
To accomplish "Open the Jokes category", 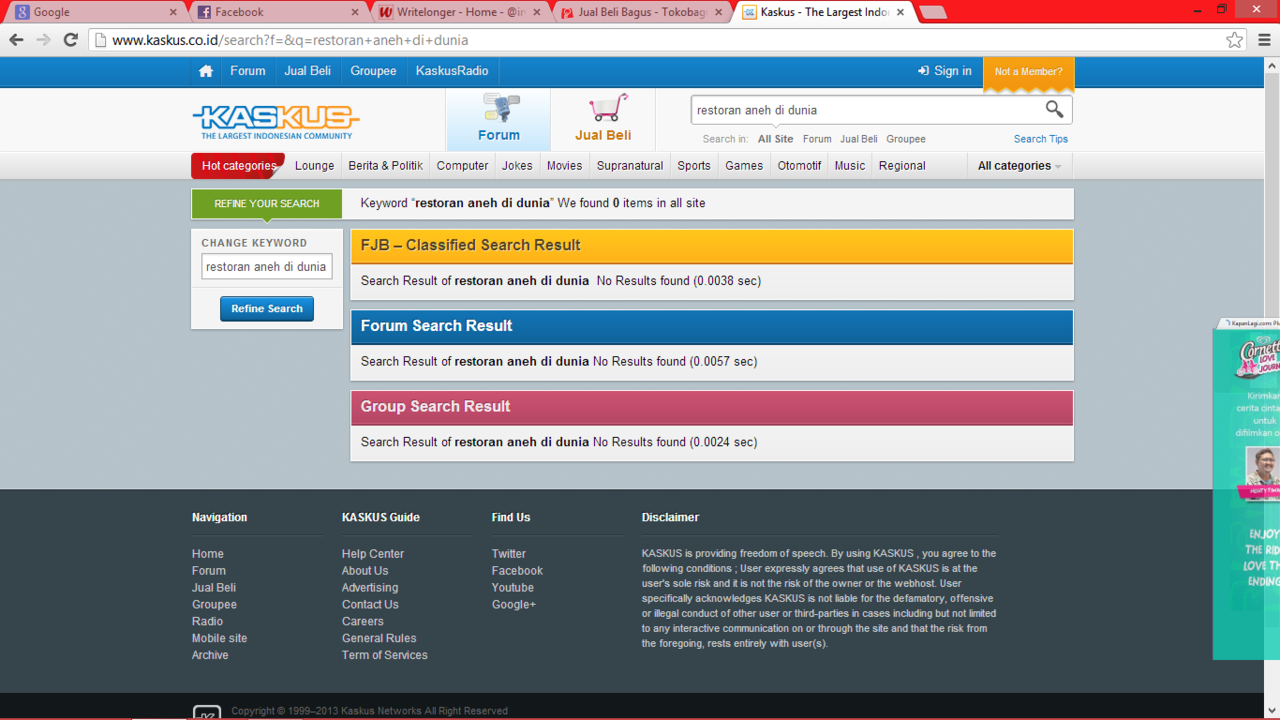I will click(517, 166).
